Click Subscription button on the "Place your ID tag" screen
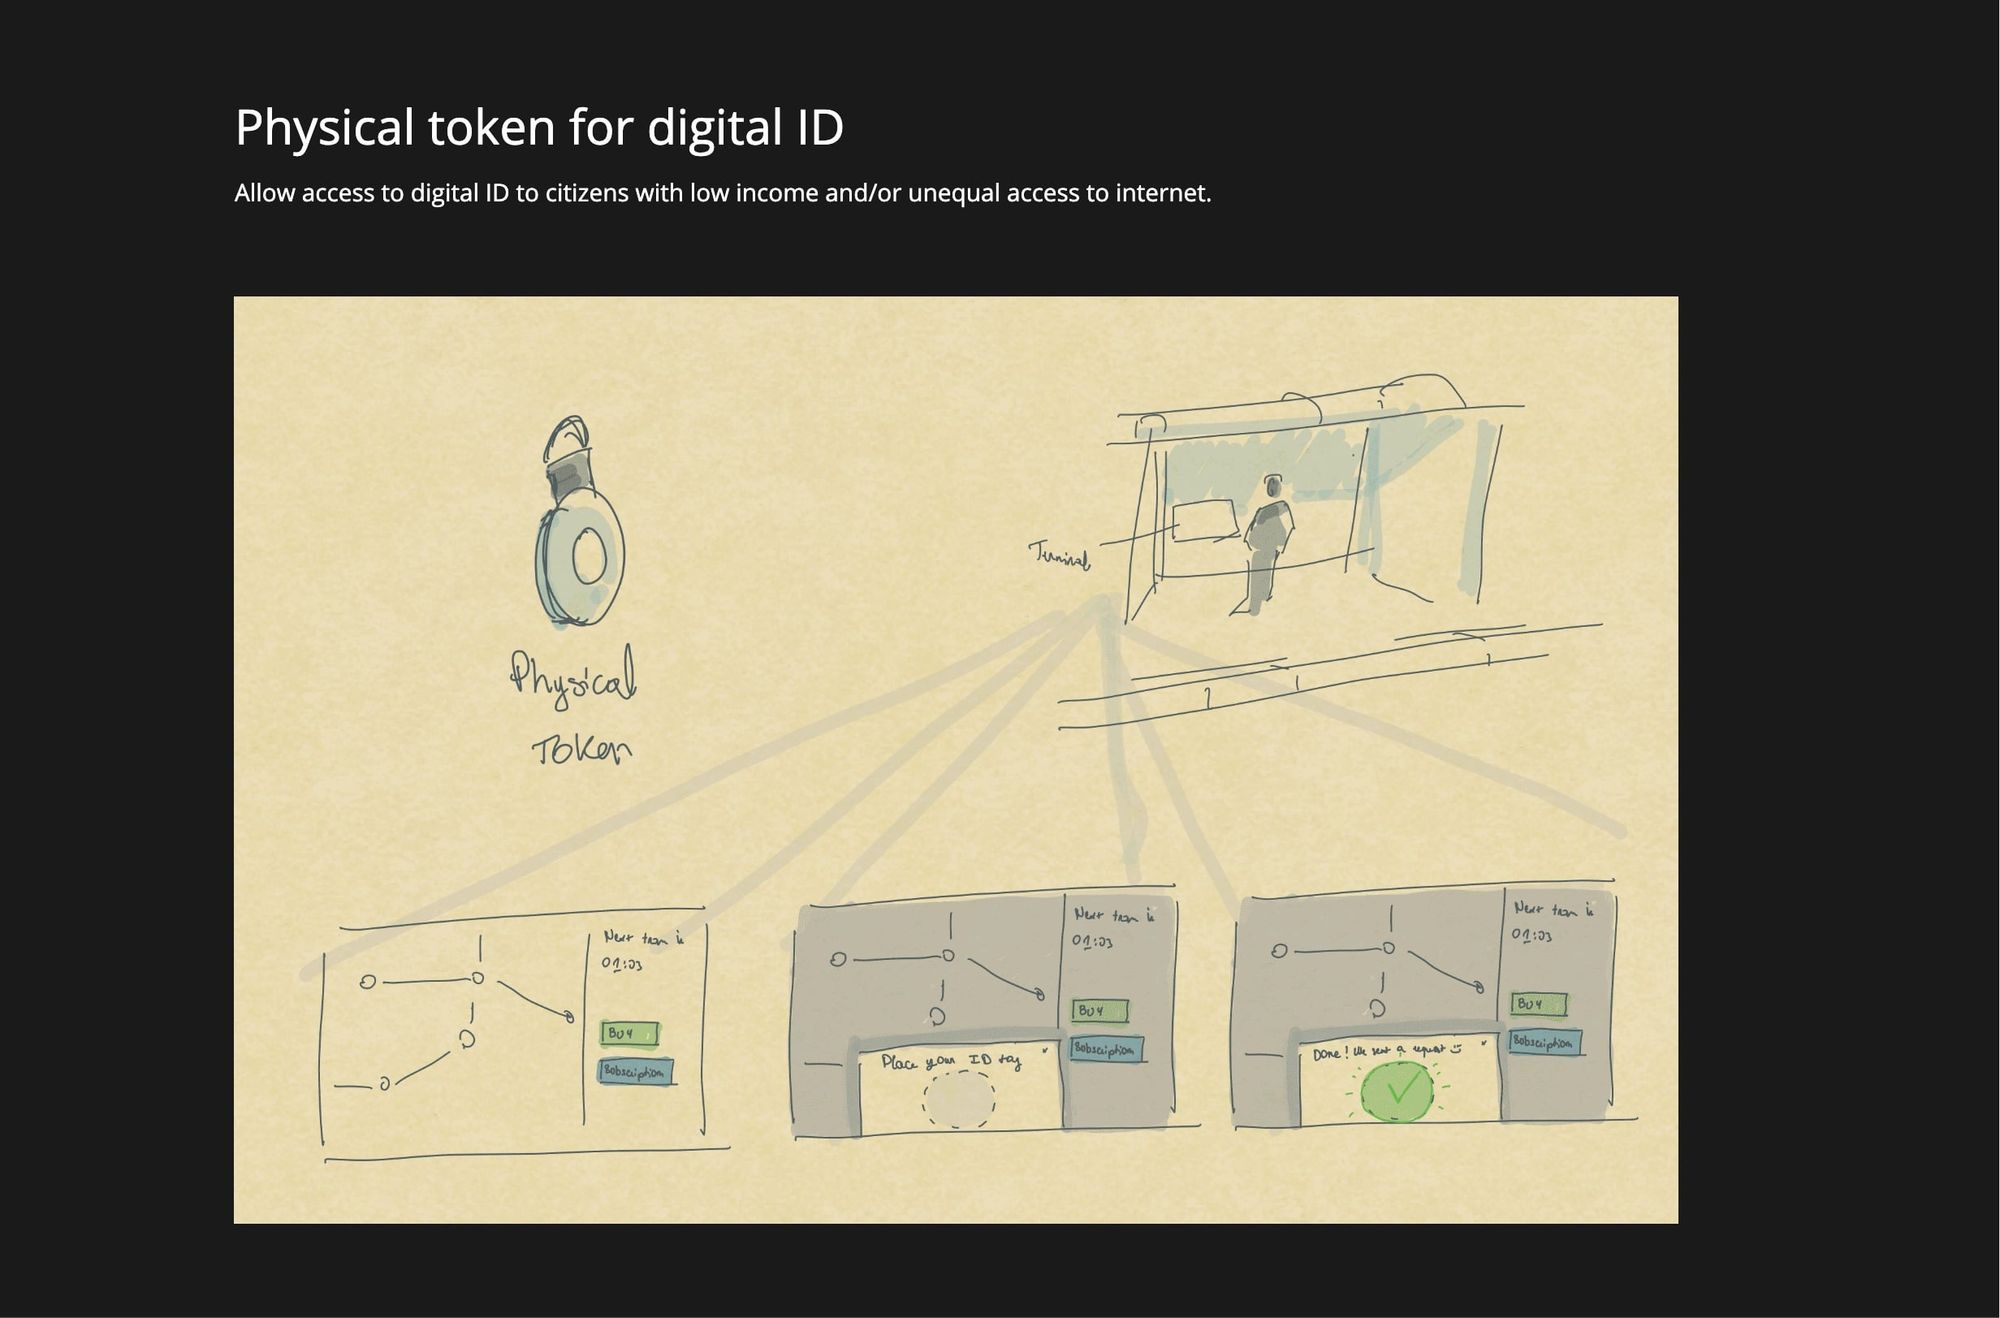Screen dimensions: 2000x1318 click(1106, 1049)
